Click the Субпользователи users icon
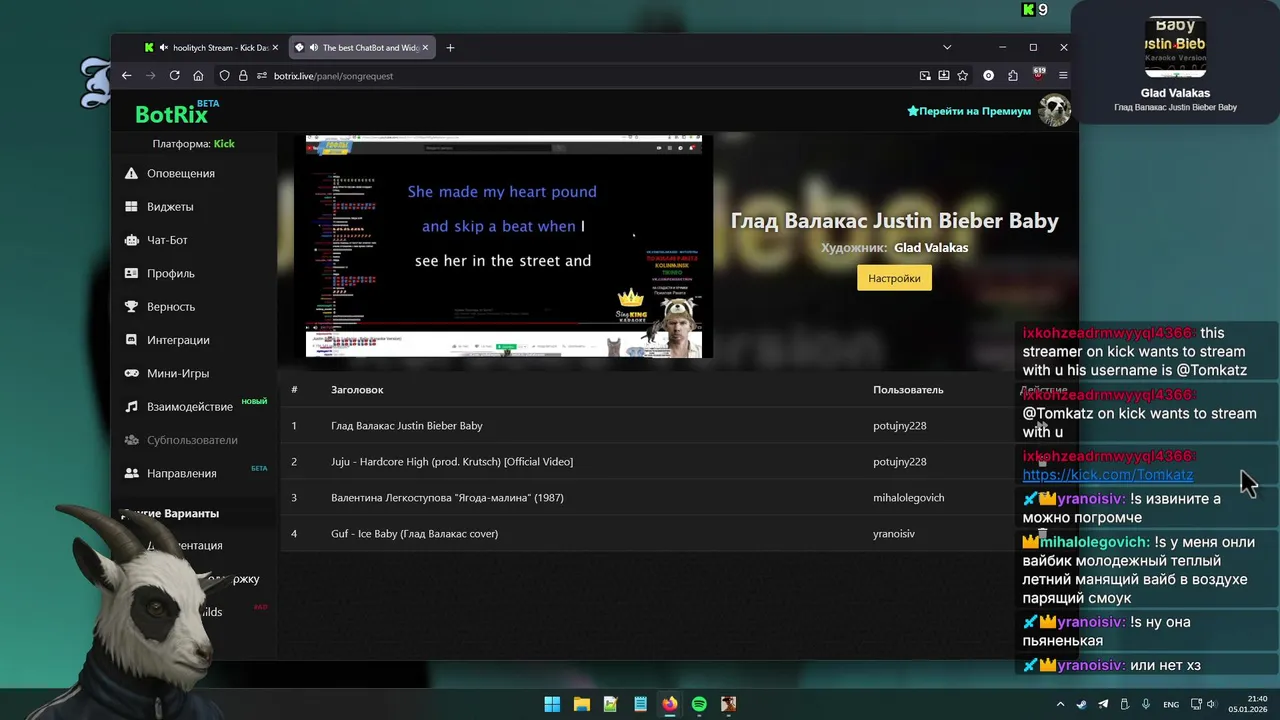The width and height of the screenshot is (1280, 720). [131, 440]
